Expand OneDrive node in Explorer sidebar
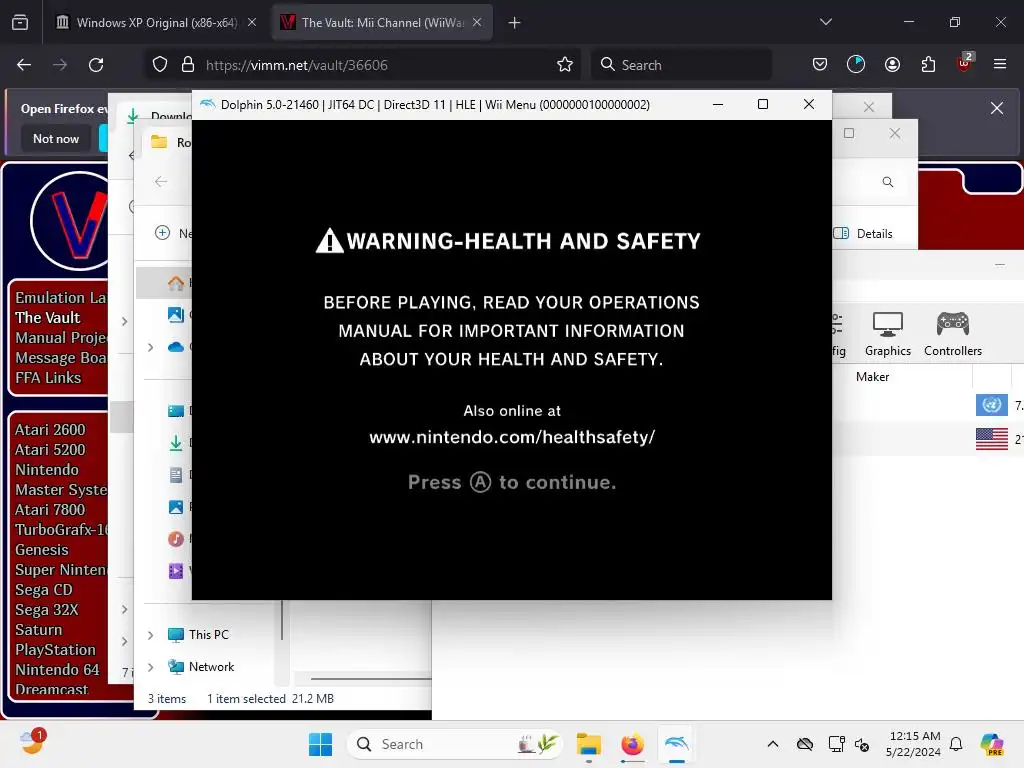Screen dimensions: 1024x768 pyautogui.click(x=151, y=347)
